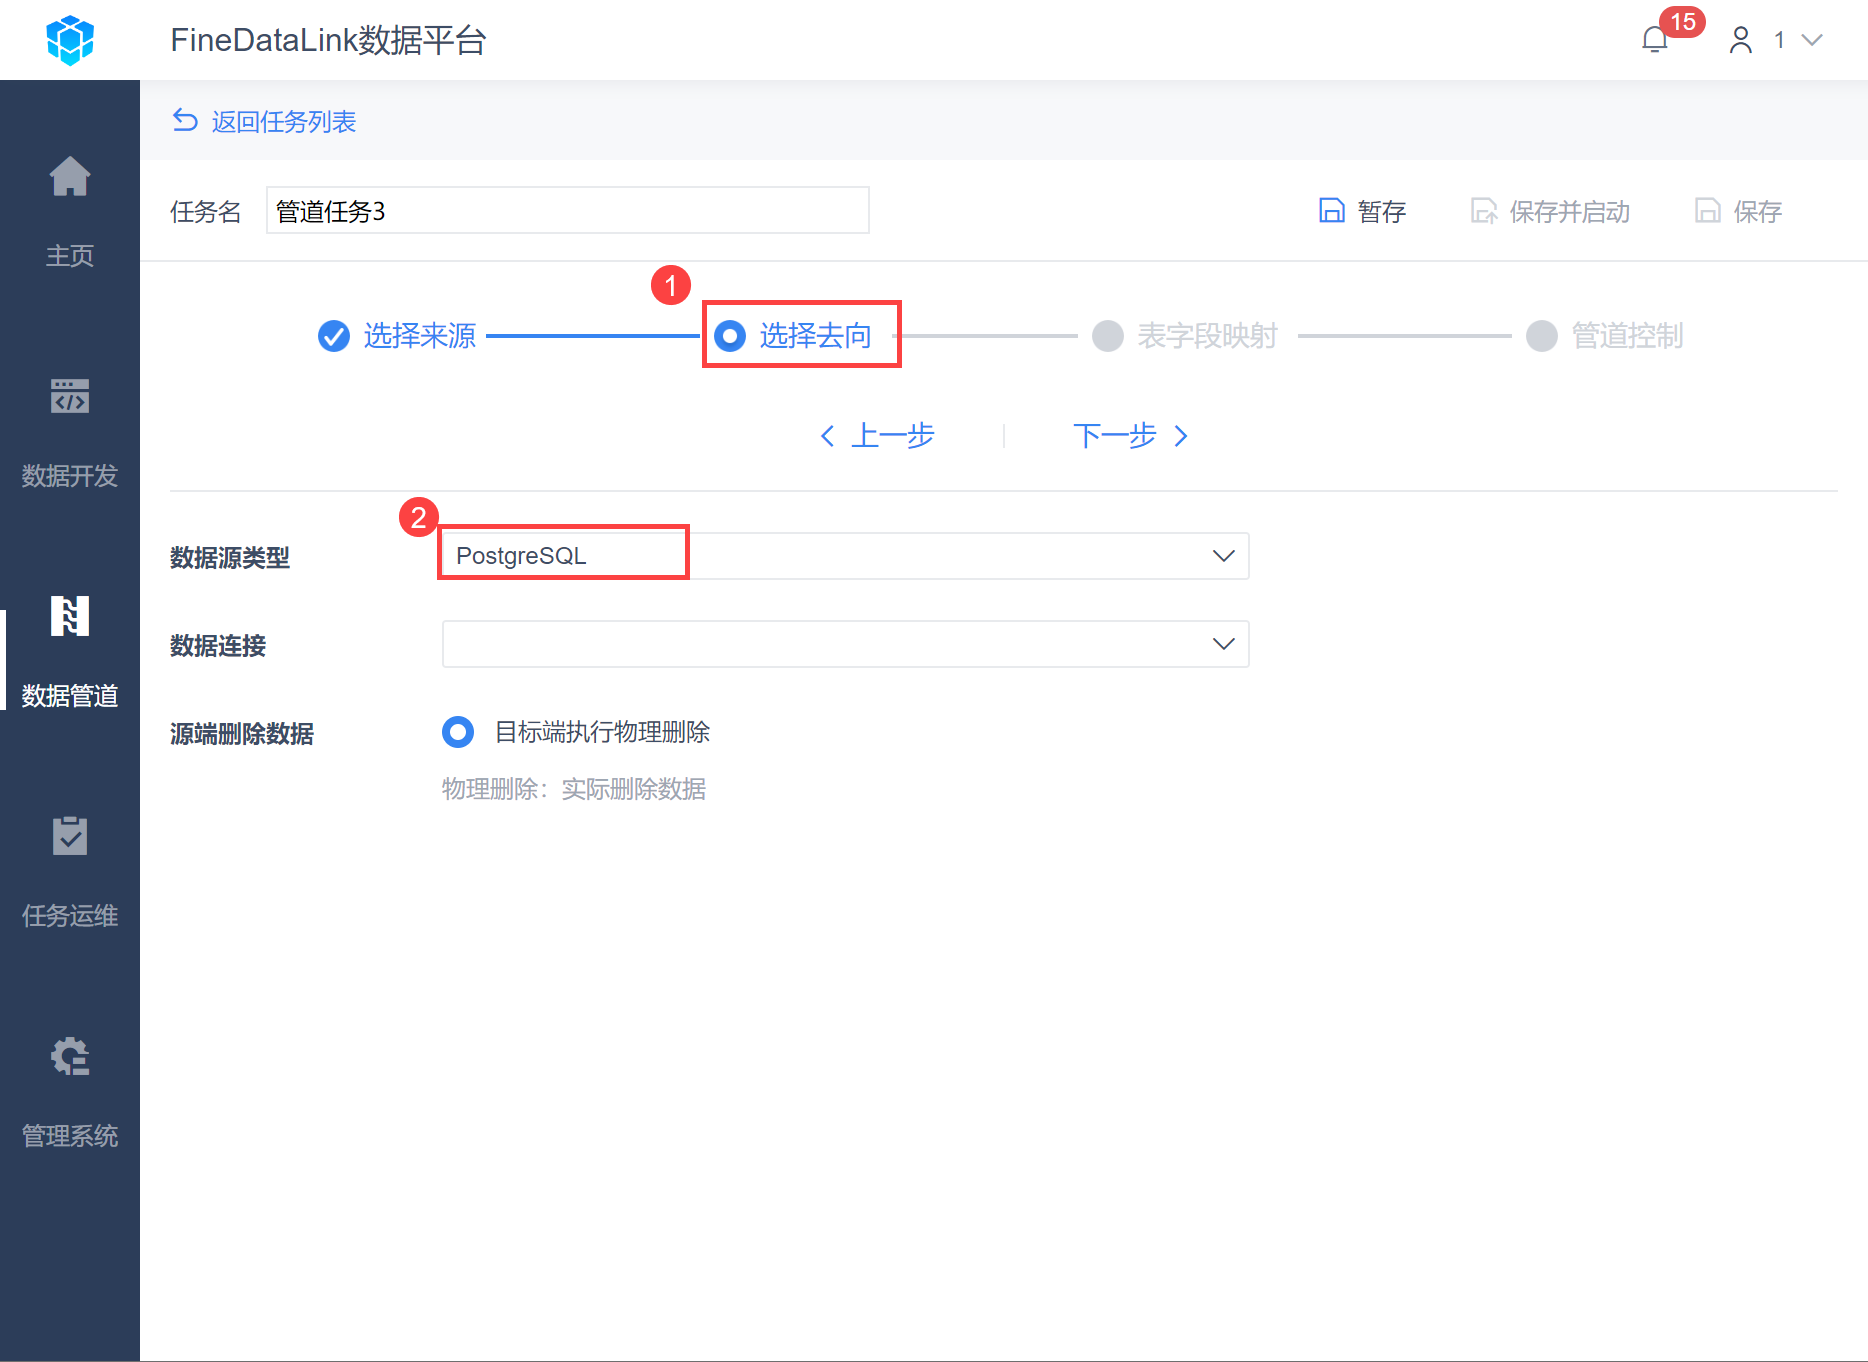Open the notification bell
1868x1362 pixels.
click(1655, 40)
